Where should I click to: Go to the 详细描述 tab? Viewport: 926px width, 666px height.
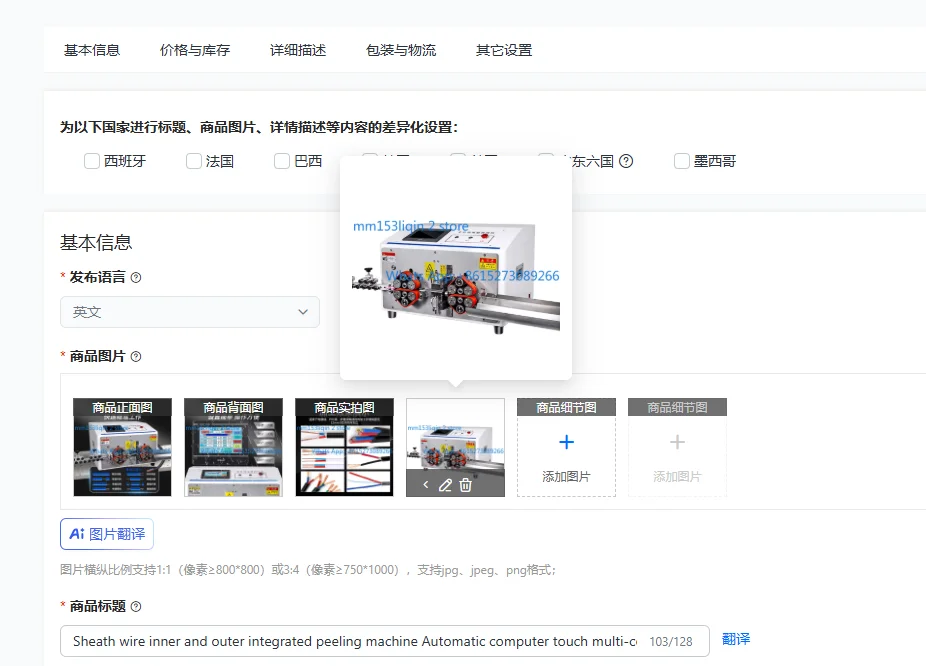click(x=298, y=50)
